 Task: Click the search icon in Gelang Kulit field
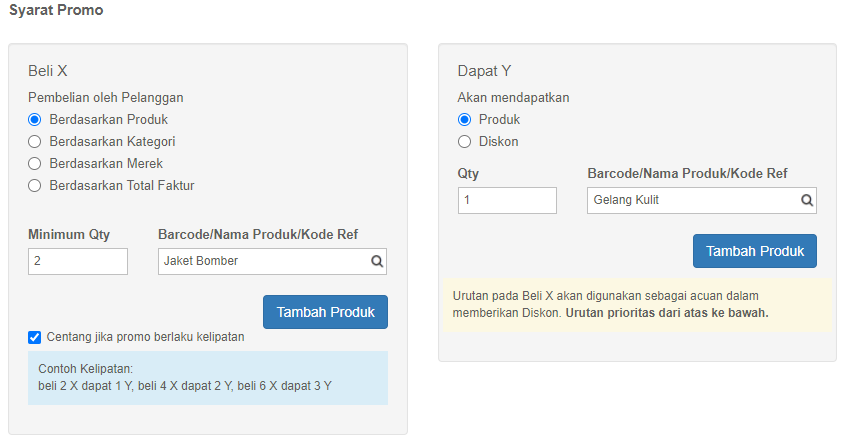(x=806, y=201)
